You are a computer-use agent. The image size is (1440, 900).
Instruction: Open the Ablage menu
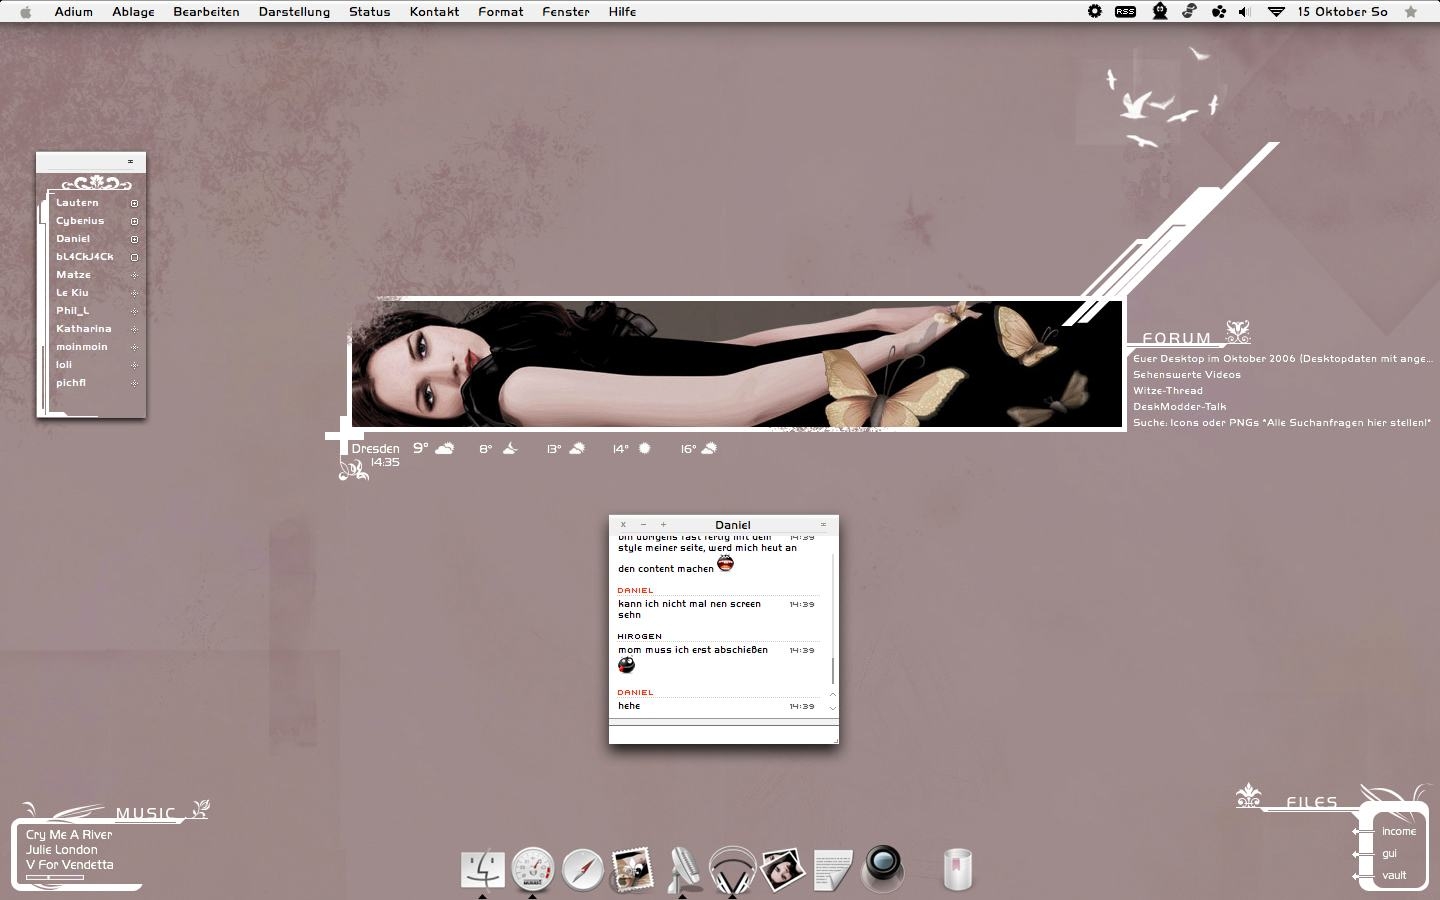click(x=133, y=12)
